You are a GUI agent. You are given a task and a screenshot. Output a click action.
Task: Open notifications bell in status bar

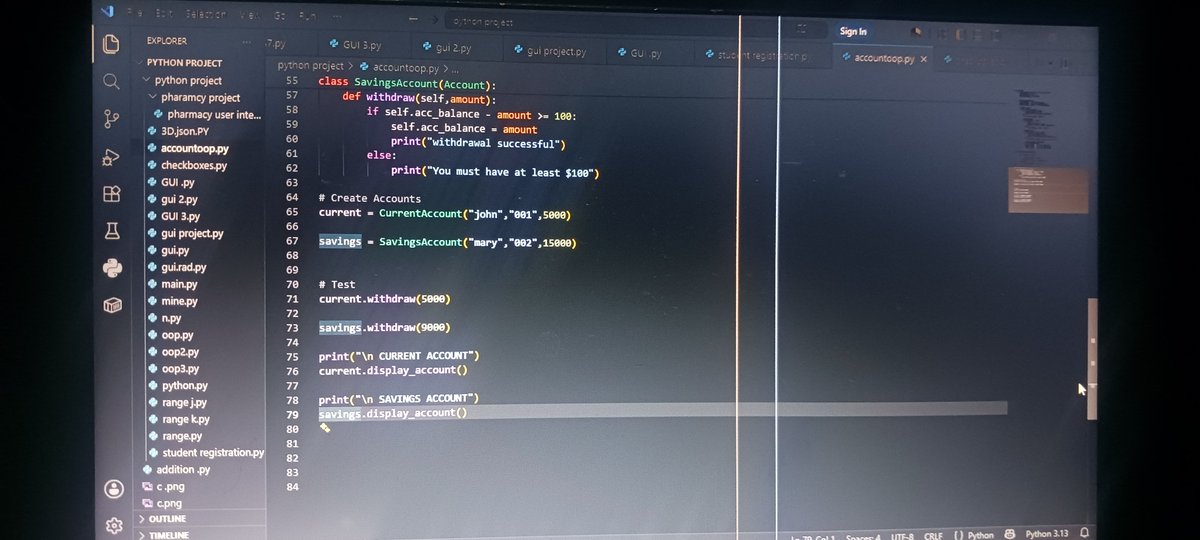coord(1085,534)
